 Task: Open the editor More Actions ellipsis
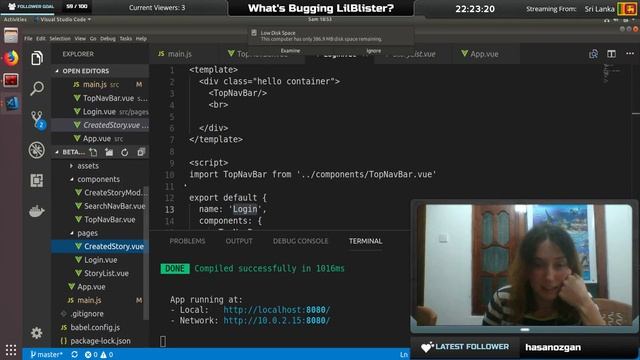[630, 53]
